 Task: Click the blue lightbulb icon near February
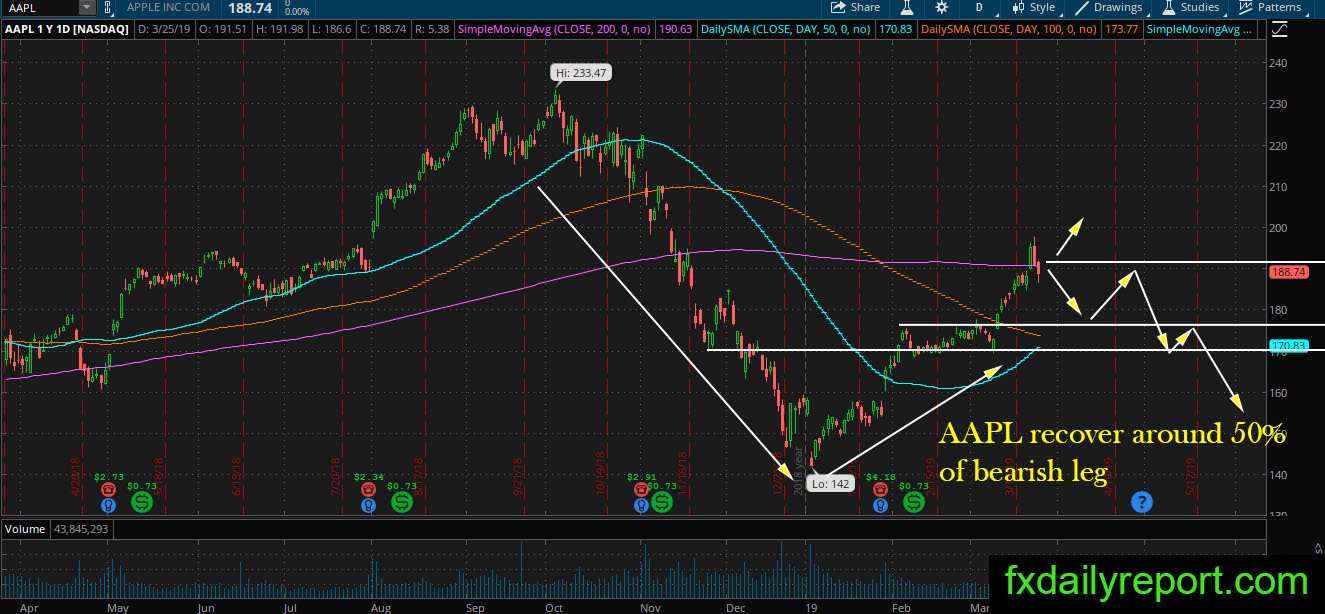880,506
